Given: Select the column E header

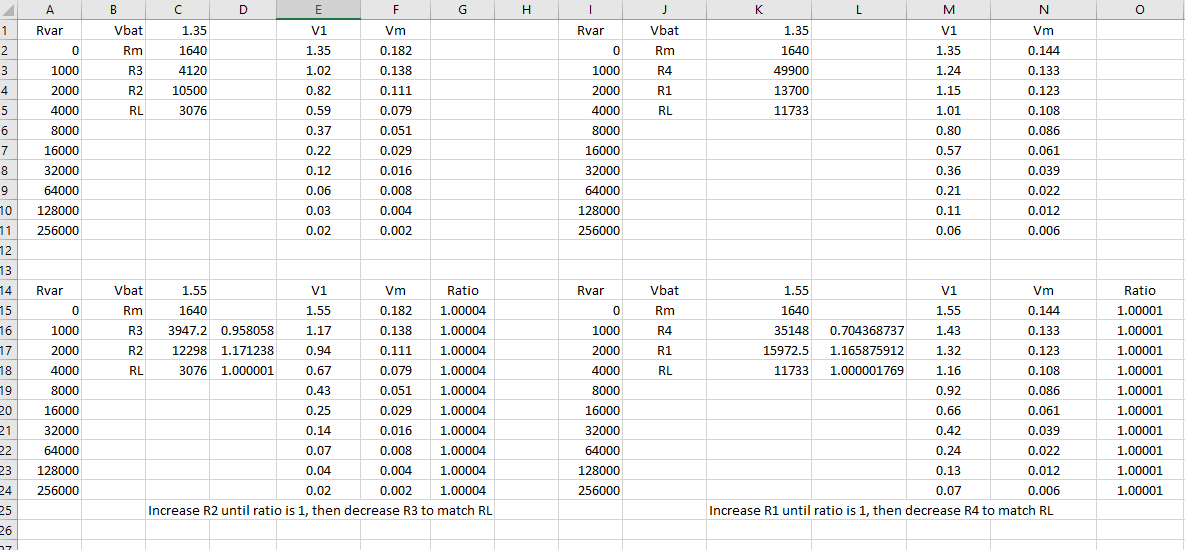Looking at the screenshot, I should point(318,9).
